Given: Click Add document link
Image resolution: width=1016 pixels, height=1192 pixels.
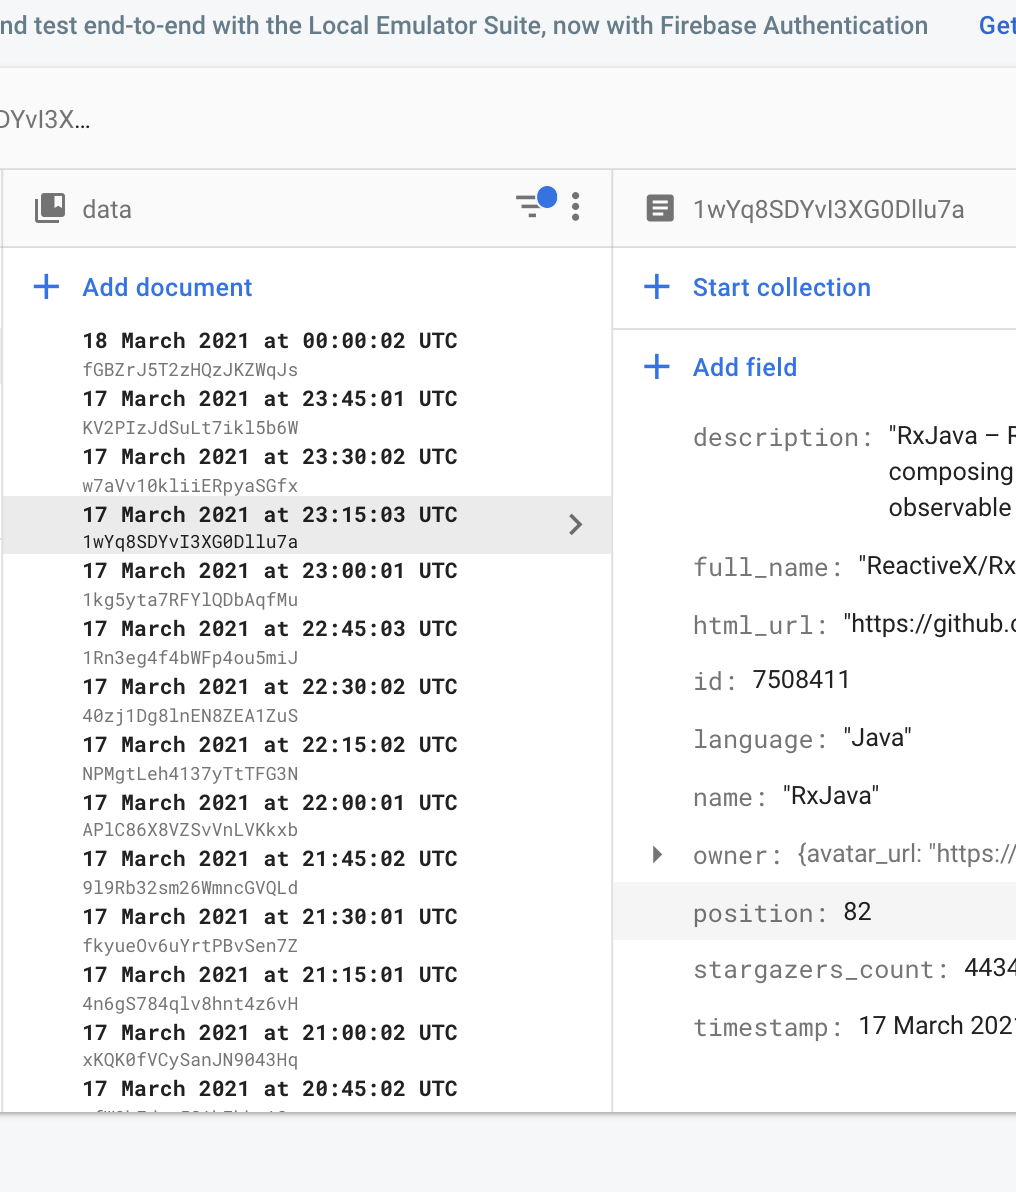Looking at the screenshot, I should [x=167, y=287].
